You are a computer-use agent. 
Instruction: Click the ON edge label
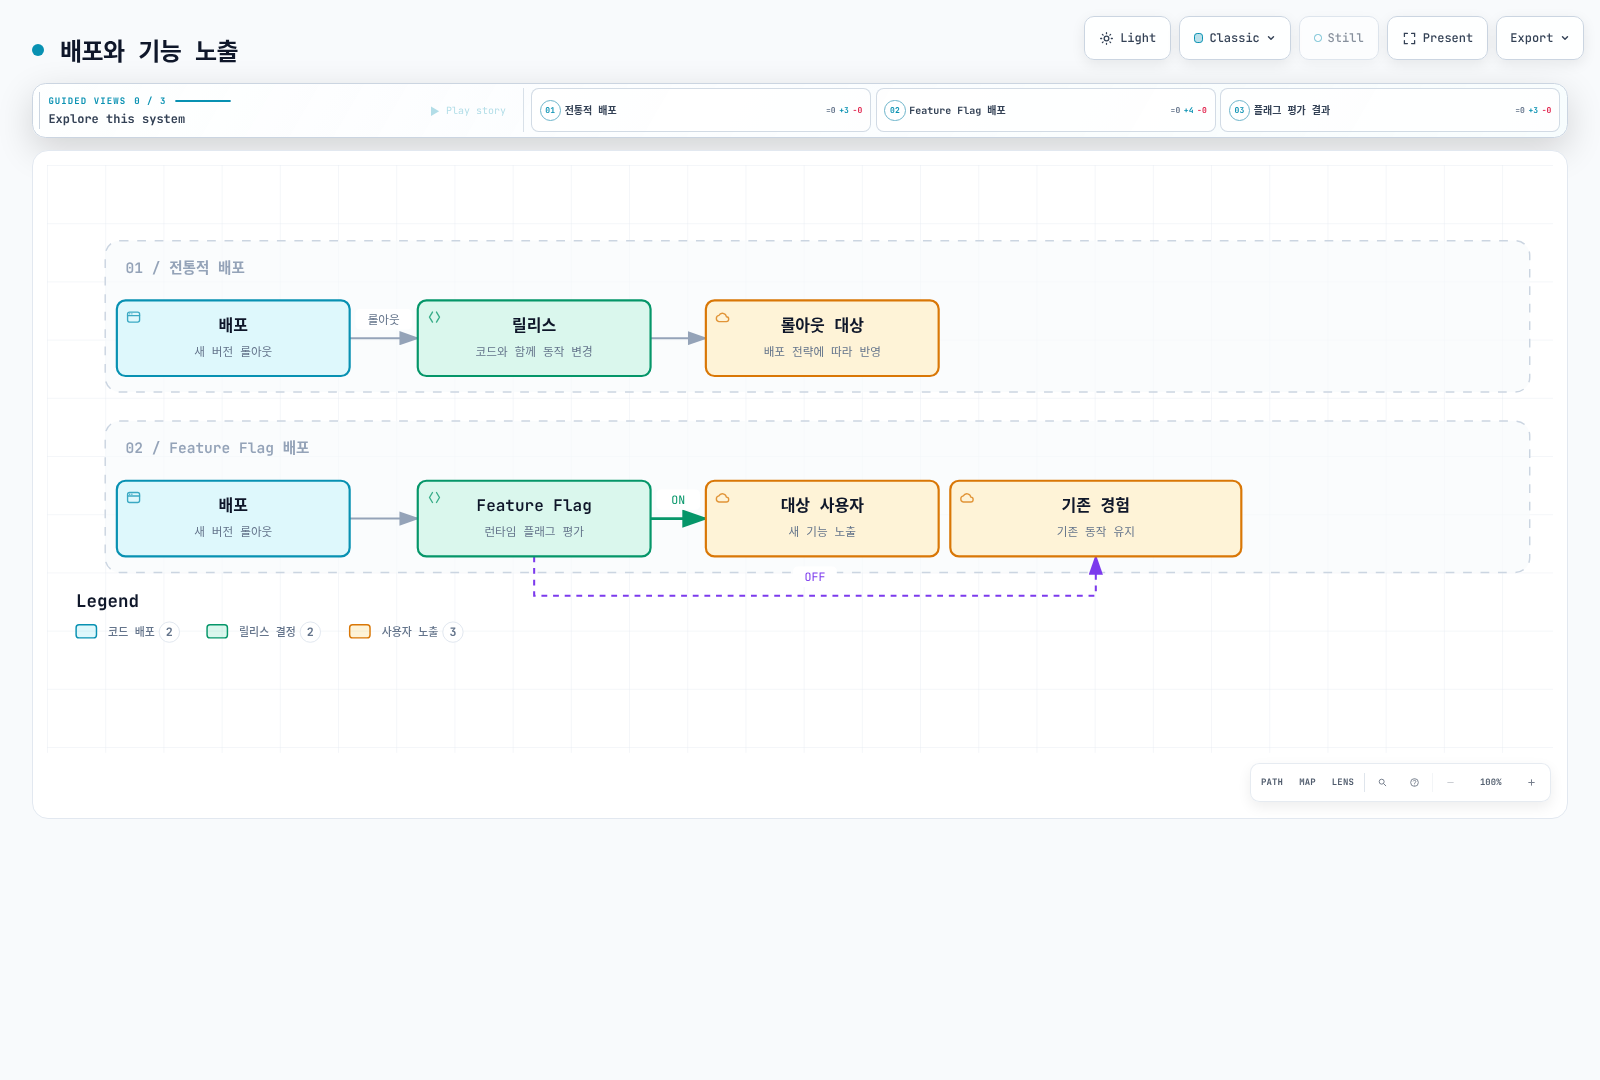[x=678, y=500]
